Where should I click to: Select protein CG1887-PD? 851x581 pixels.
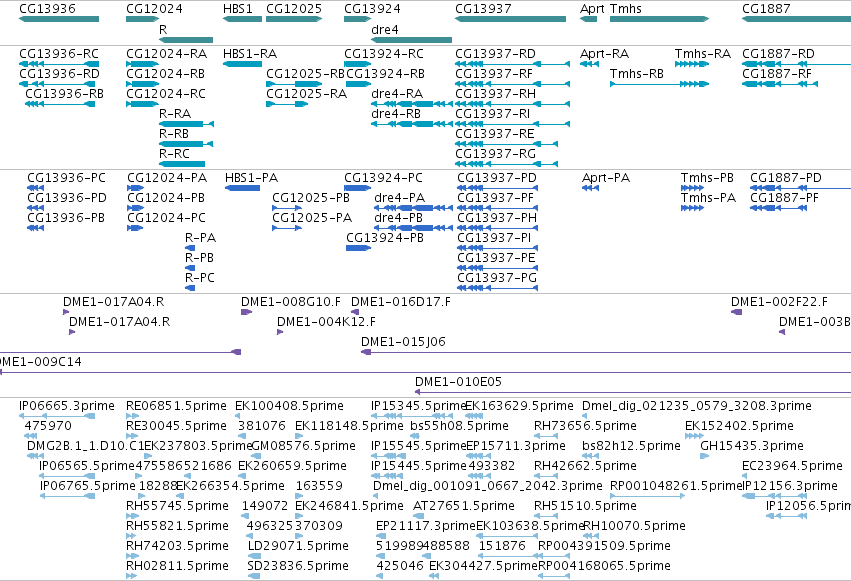click(x=786, y=178)
